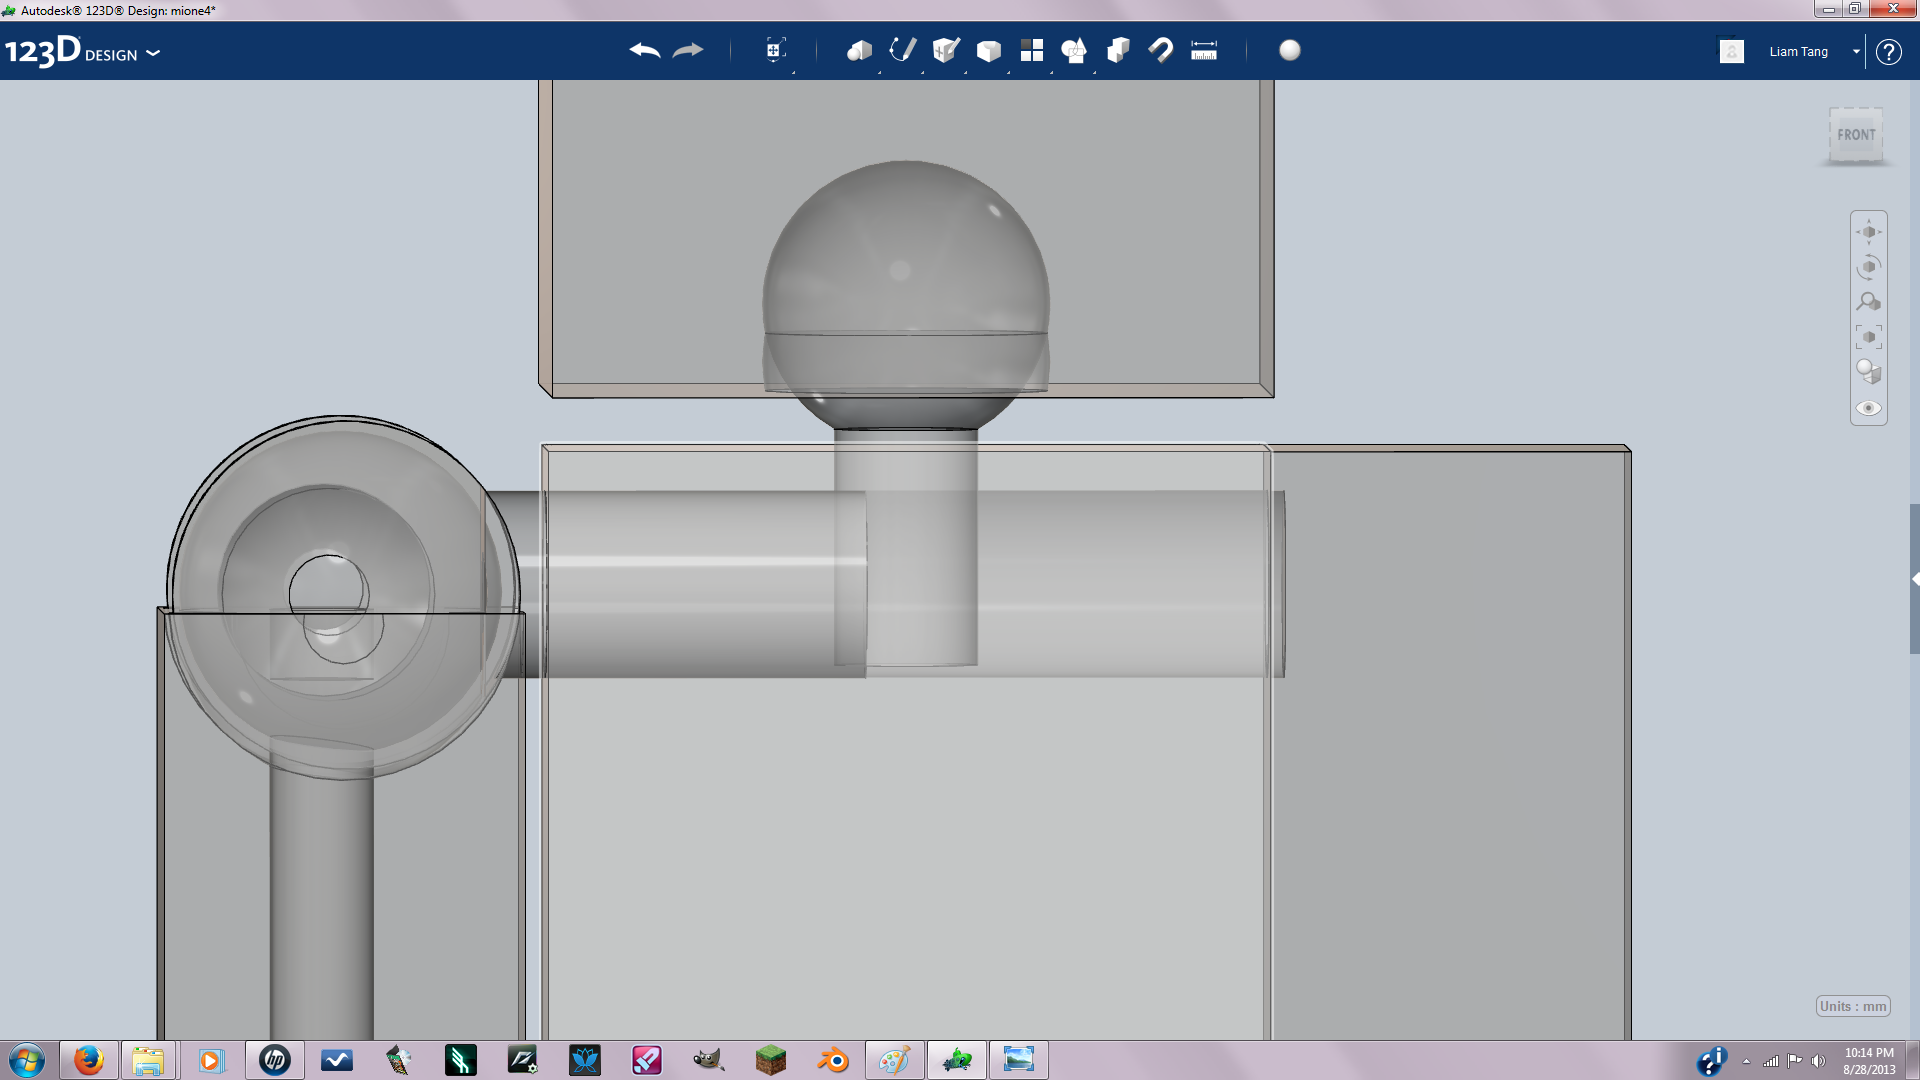Toggle the show/hide eye icon
This screenshot has height=1080, width=1920.
(1869, 408)
